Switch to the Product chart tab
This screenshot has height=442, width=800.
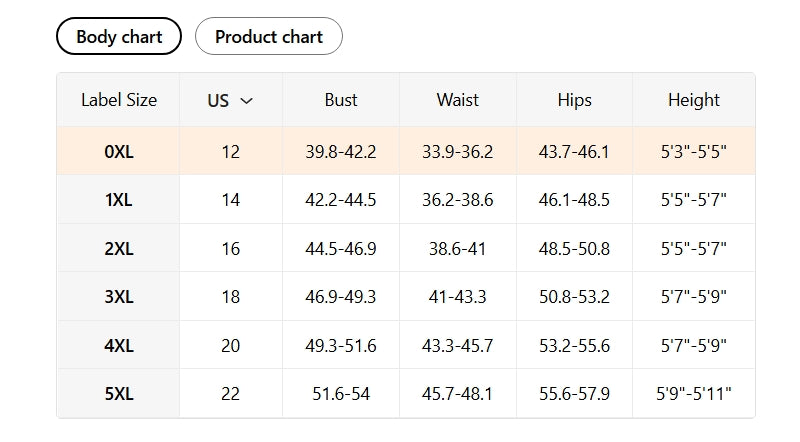tap(268, 37)
